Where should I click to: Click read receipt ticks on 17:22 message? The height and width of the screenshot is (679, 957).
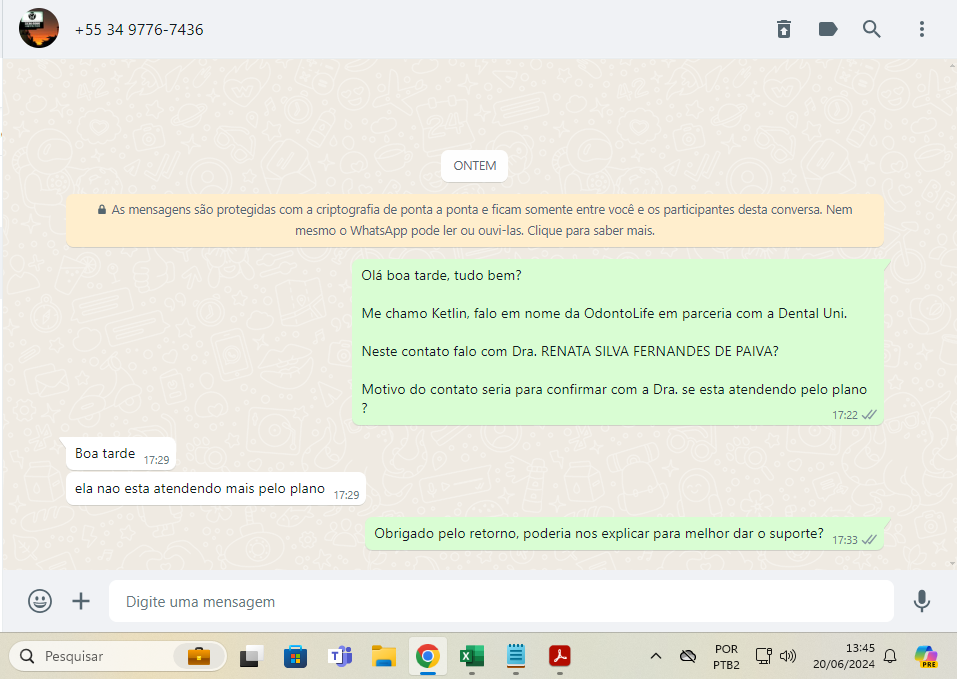pyautogui.click(x=869, y=415)
